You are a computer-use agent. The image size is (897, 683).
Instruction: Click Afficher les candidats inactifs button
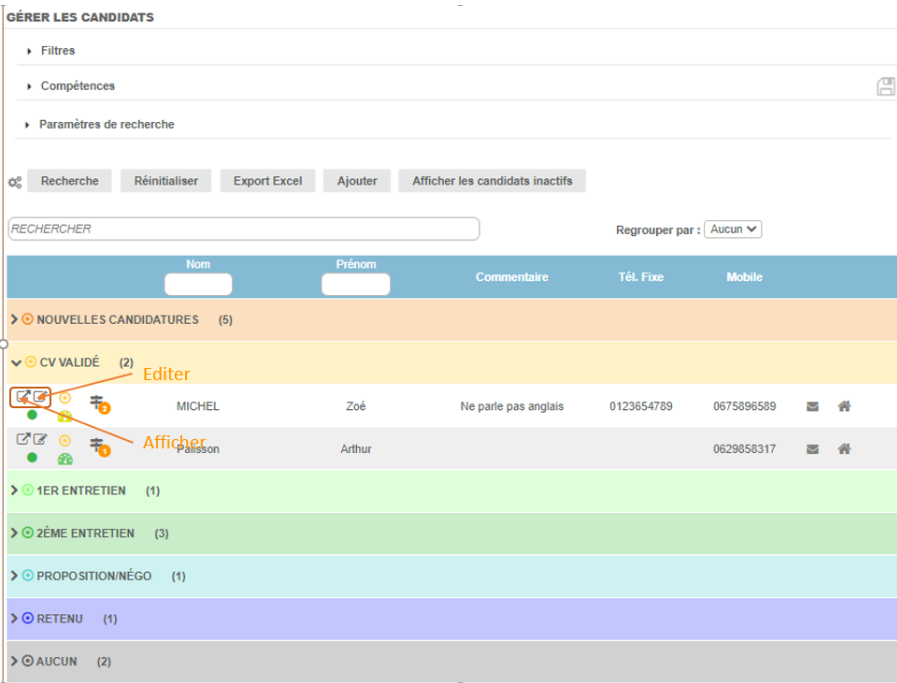pos(492,181)
